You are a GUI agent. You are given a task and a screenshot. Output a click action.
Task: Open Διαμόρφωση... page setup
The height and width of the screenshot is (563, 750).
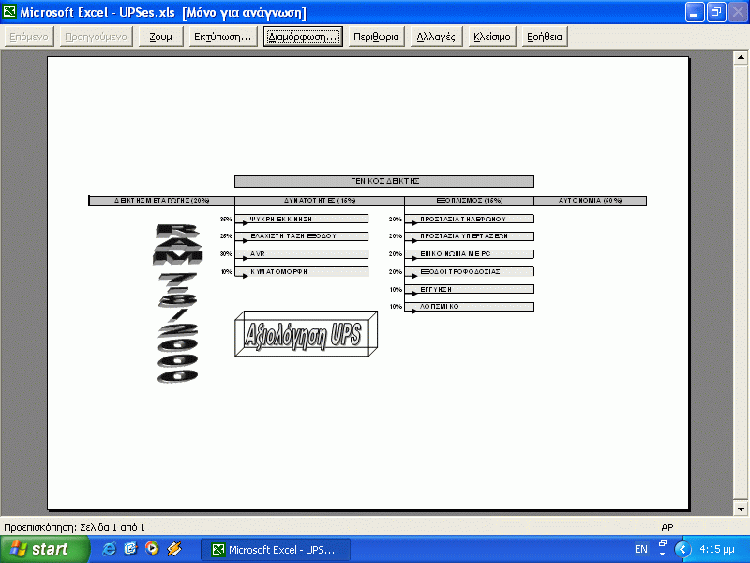point(303,37)
